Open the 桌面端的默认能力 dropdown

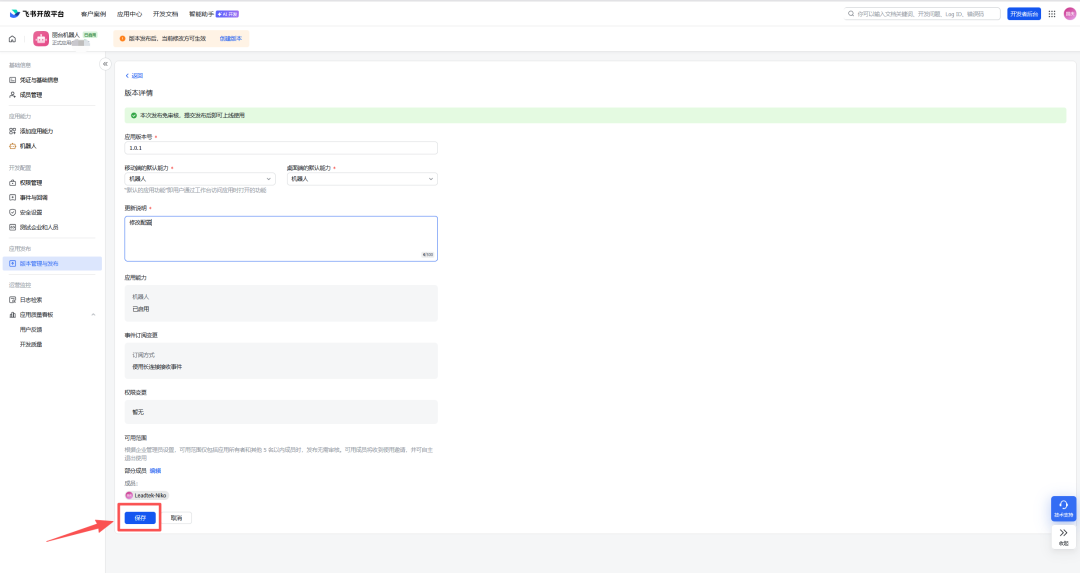coord(362,179)
